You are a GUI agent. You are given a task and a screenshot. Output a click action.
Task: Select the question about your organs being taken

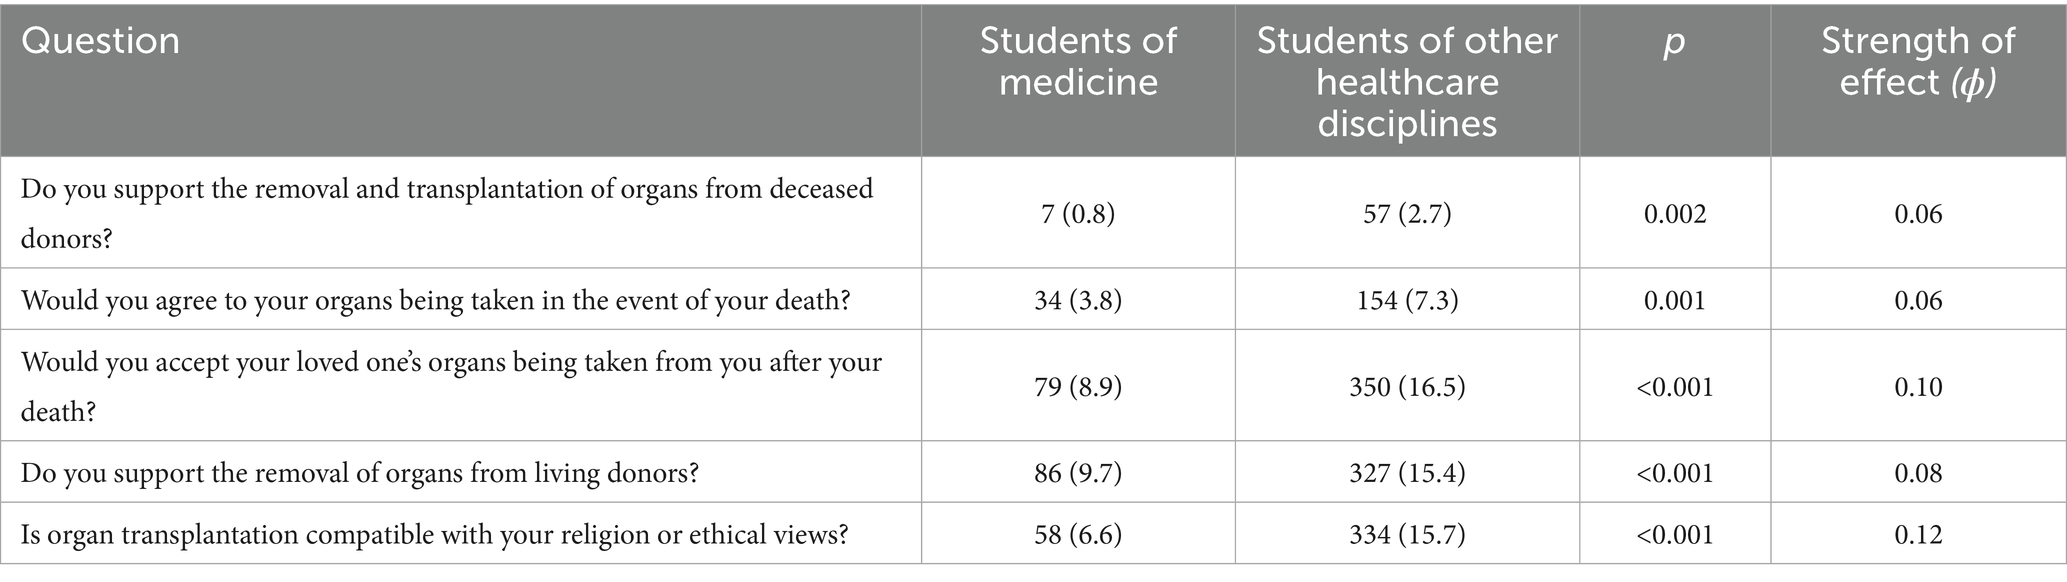(435, 300)
